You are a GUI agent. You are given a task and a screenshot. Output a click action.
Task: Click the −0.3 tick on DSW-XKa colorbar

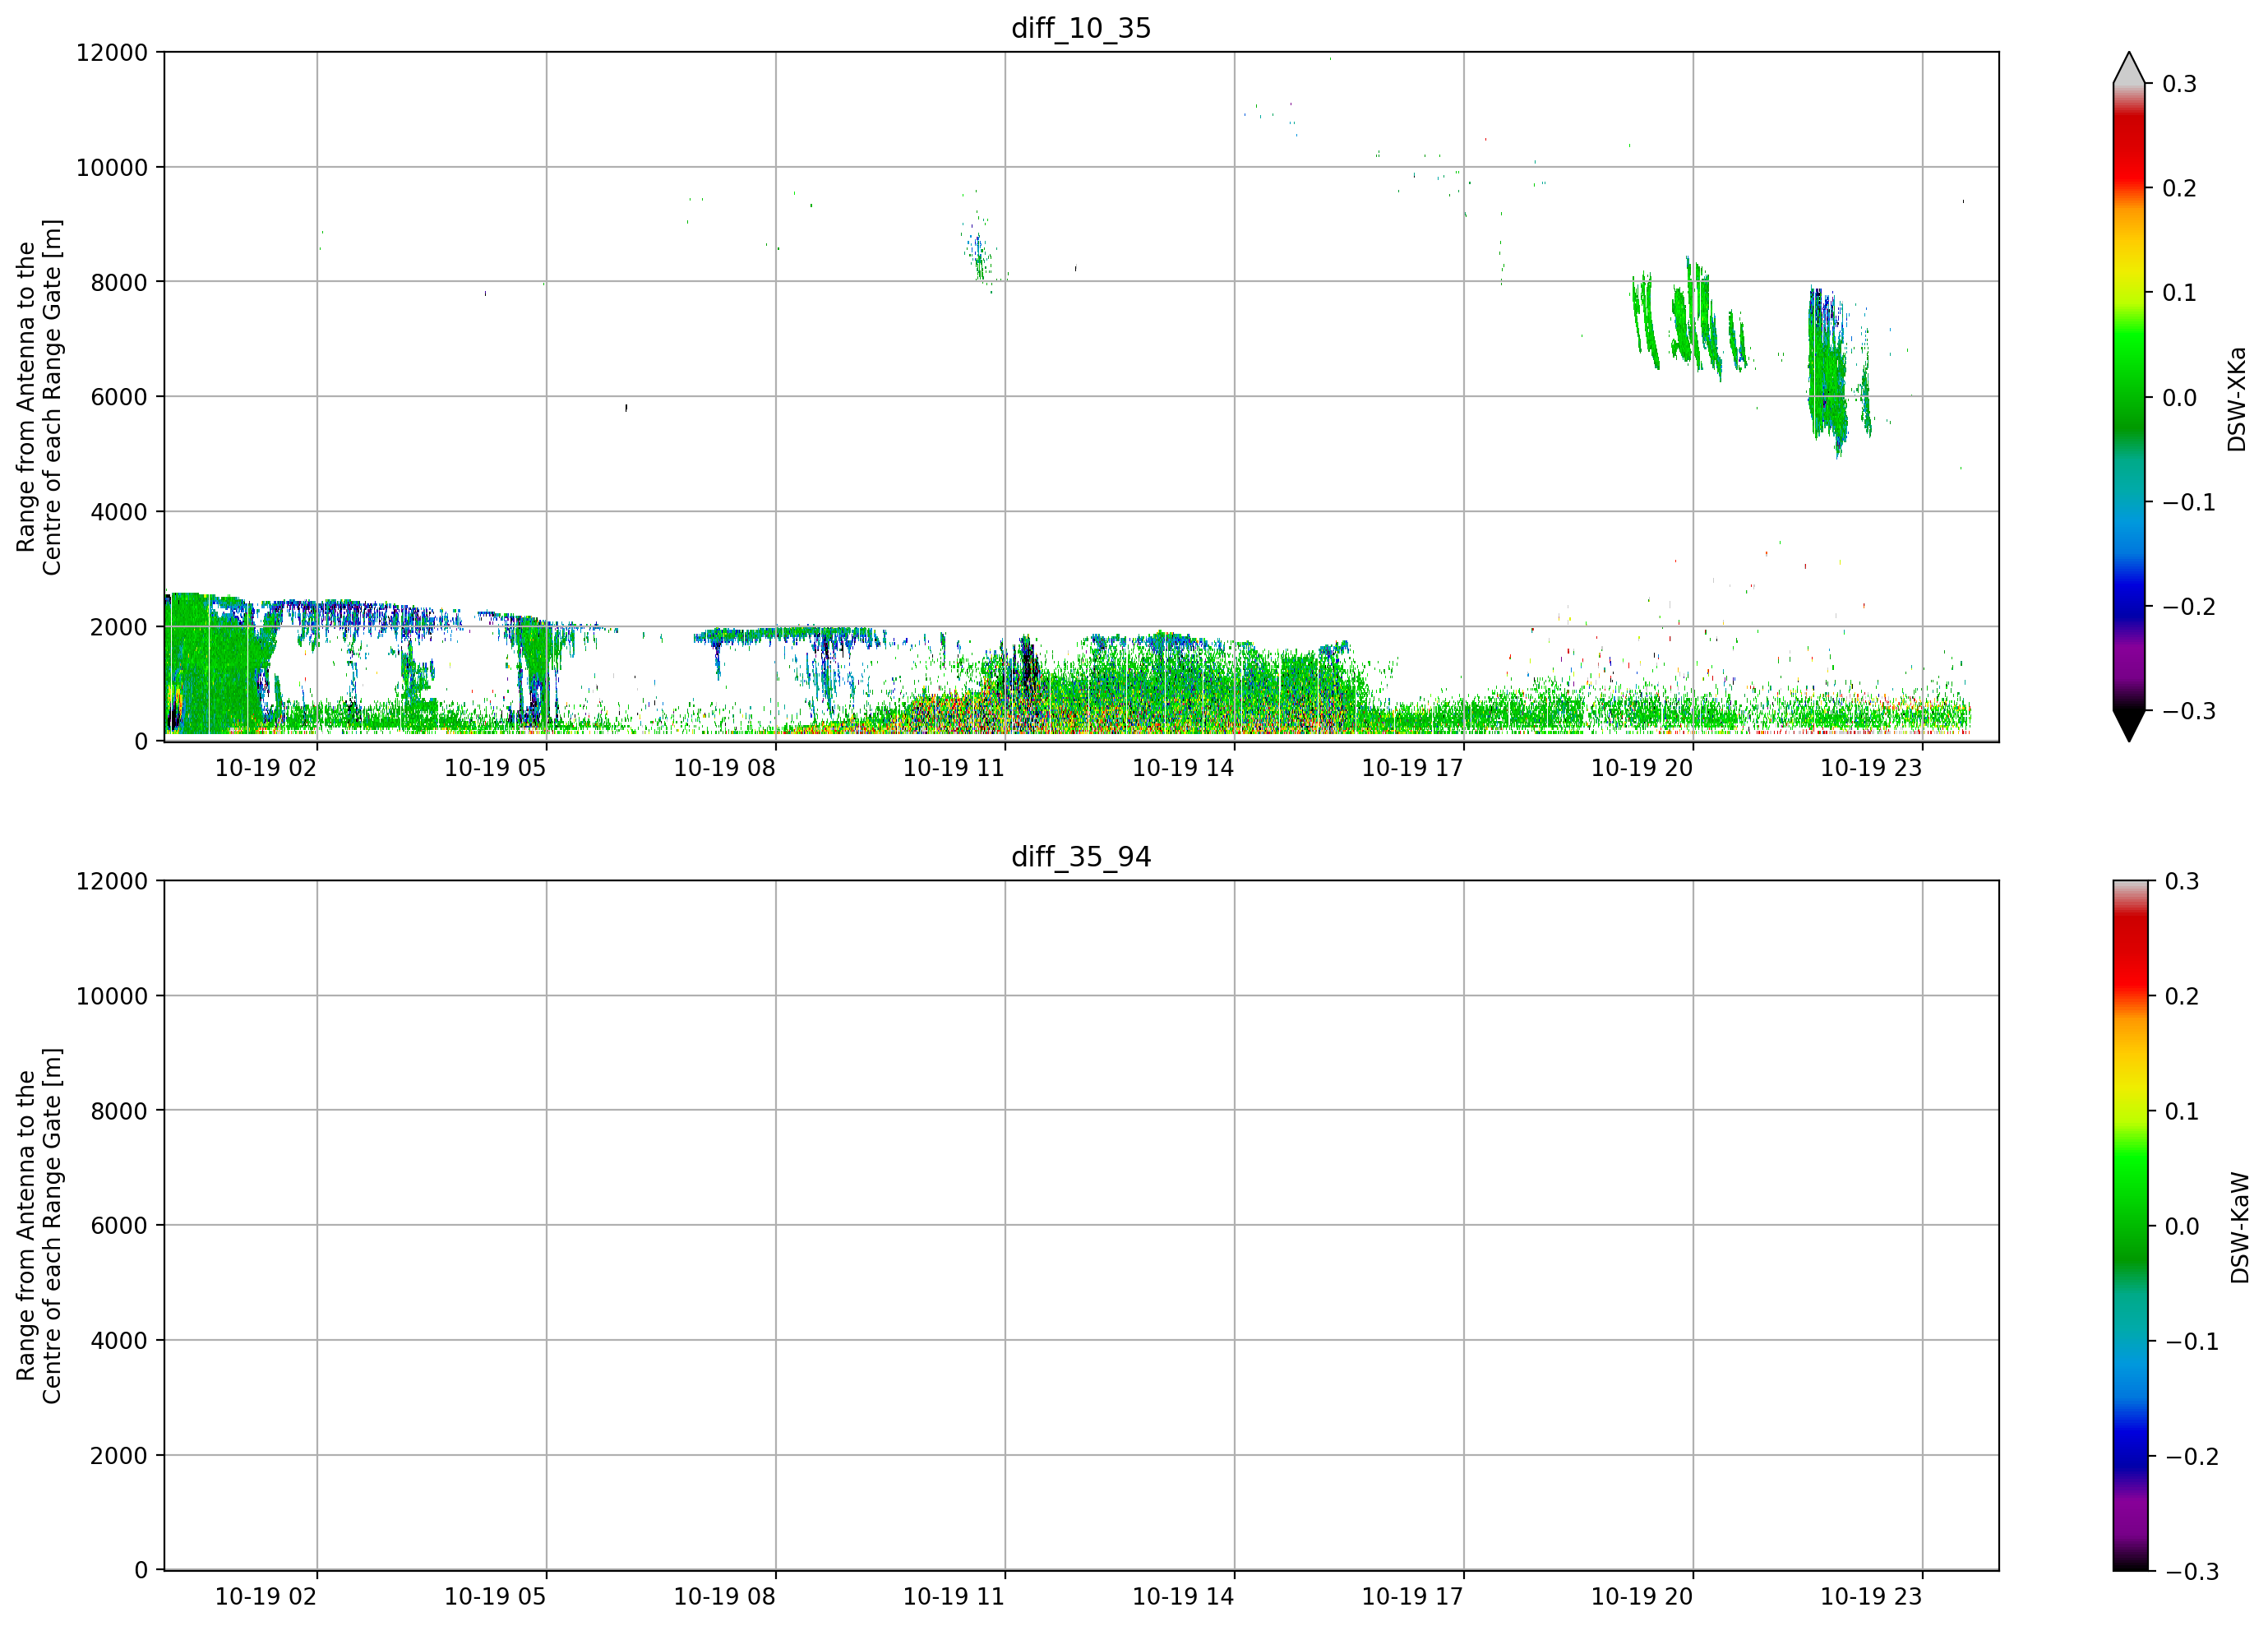[x=2189, y=711]
